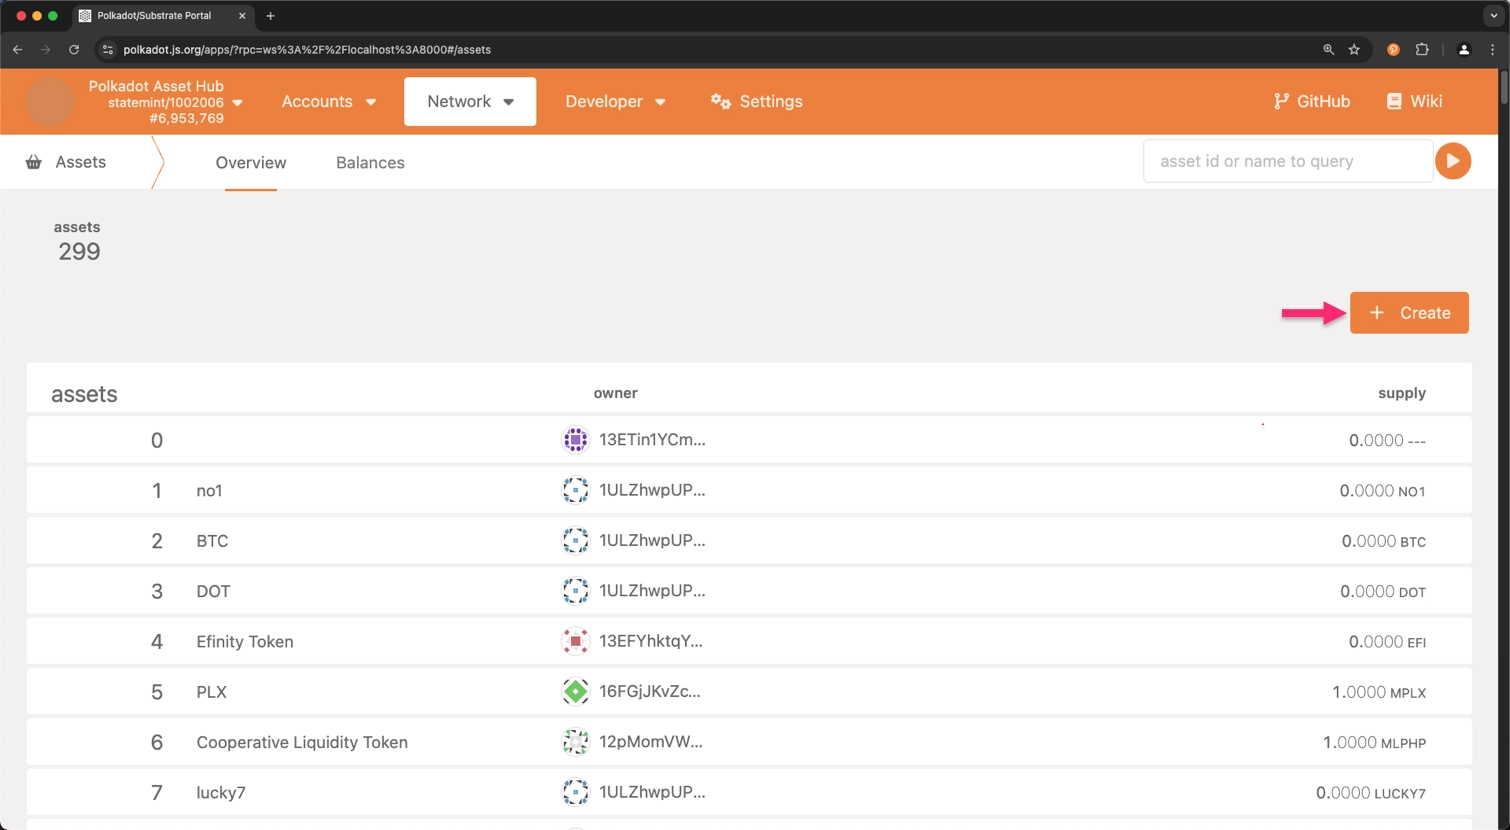
Task: Click the Efinity Token owner identicon
Action: [575, 641]
